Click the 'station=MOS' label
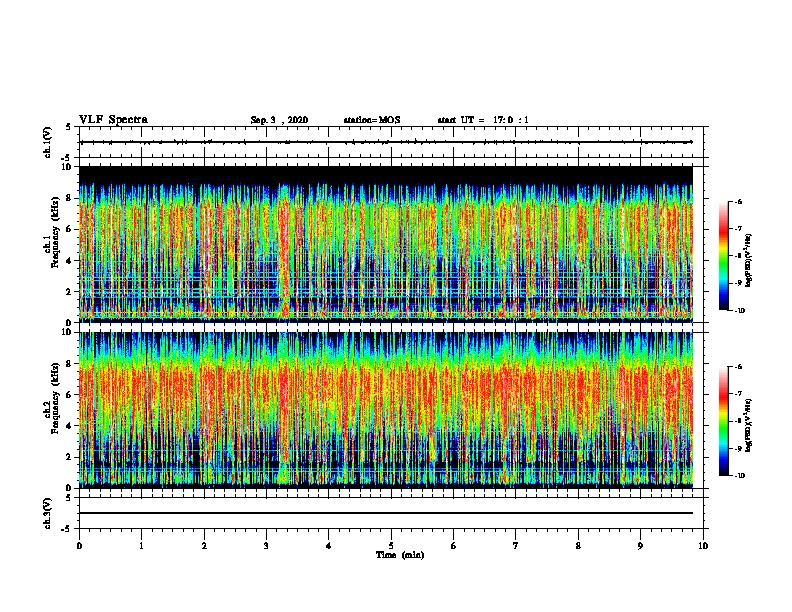 pyautogui.click(x=372, y=120)
